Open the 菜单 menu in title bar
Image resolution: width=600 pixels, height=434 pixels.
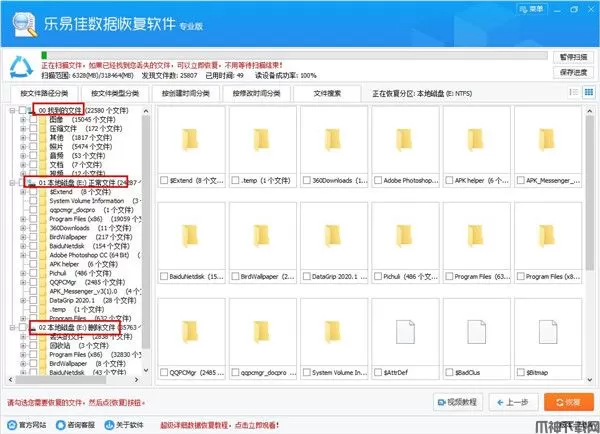532,9
